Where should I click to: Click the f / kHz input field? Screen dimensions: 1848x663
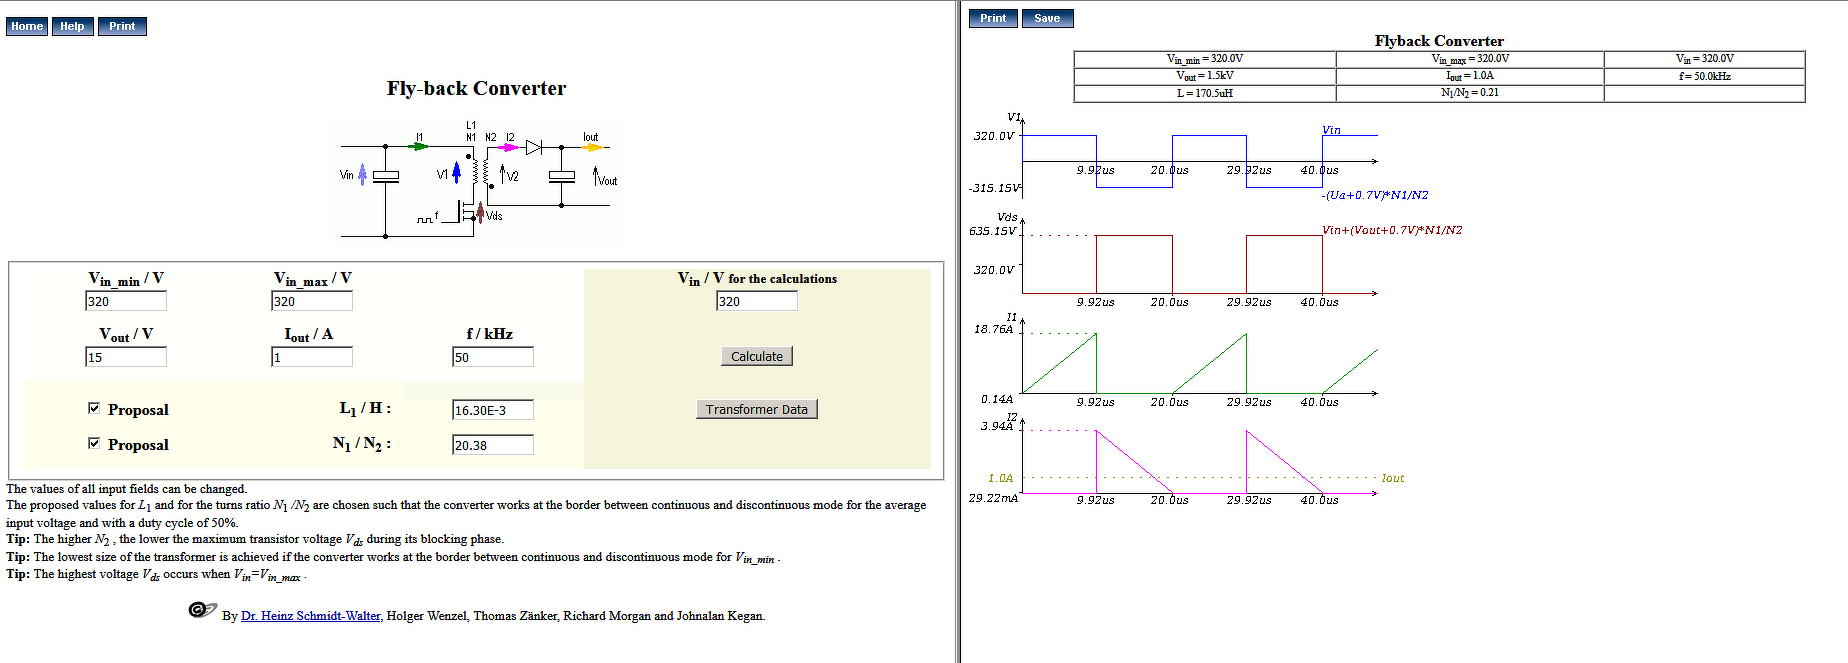(493, 357)
